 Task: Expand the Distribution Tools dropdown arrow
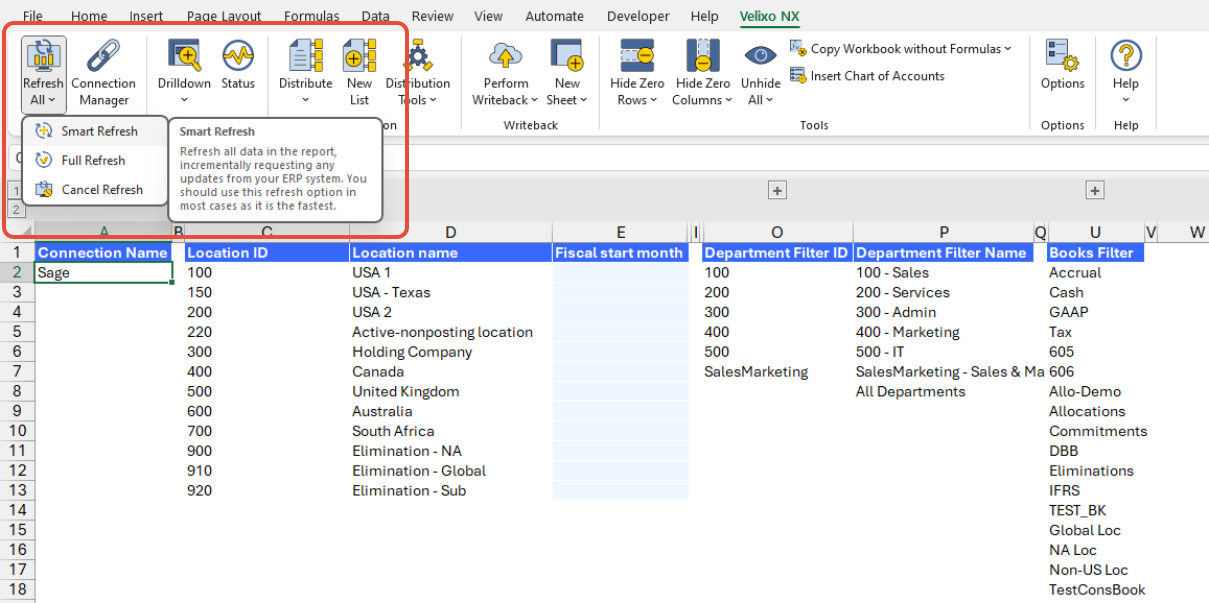[x=432, y=100]
